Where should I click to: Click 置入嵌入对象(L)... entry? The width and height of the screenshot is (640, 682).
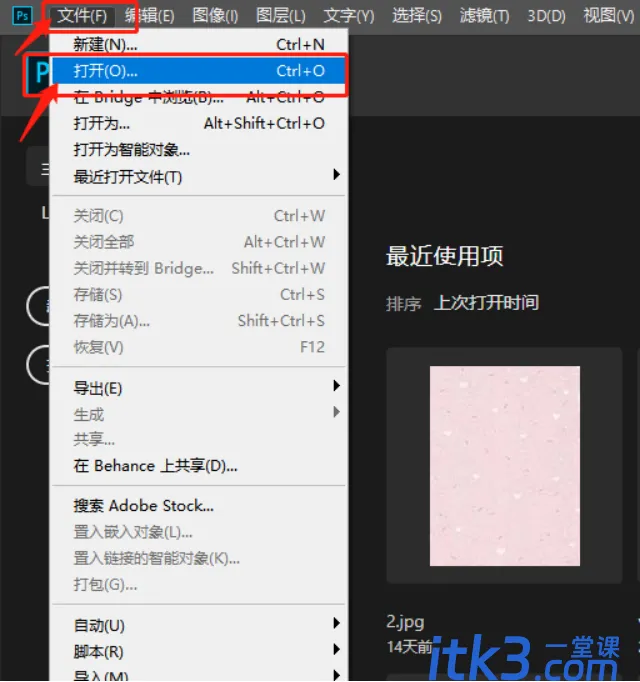pos(199,532)
